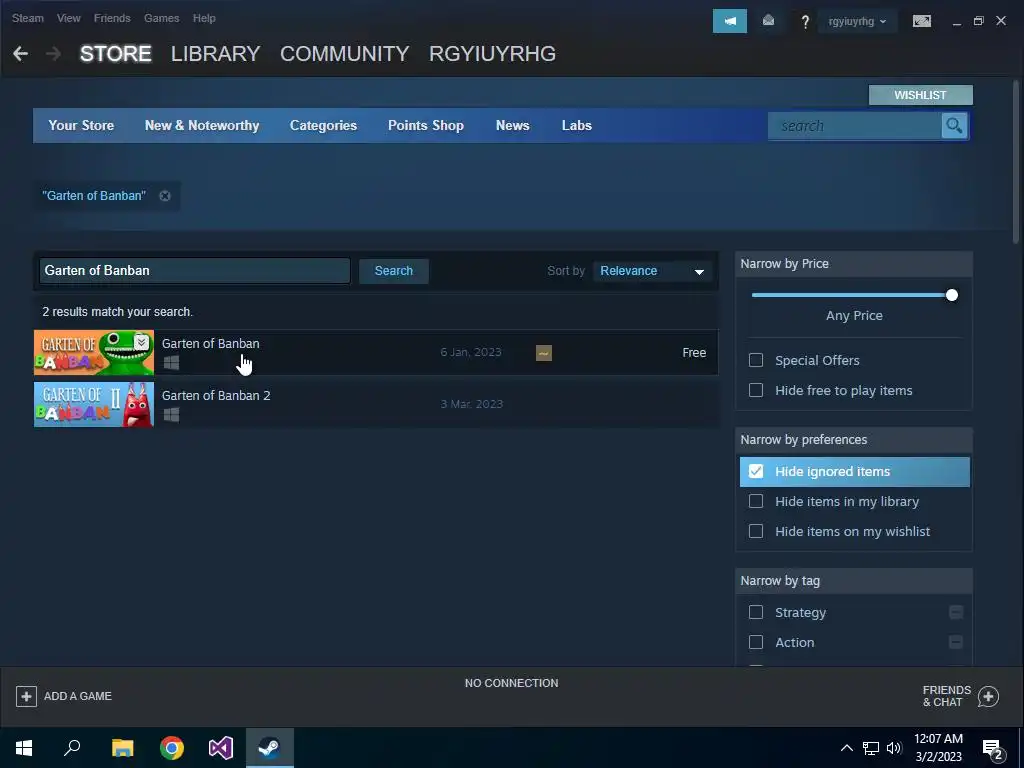This screenshot has width=1024, height=768.
Task: Check Hide items on my wishlist
Action: 756,531
